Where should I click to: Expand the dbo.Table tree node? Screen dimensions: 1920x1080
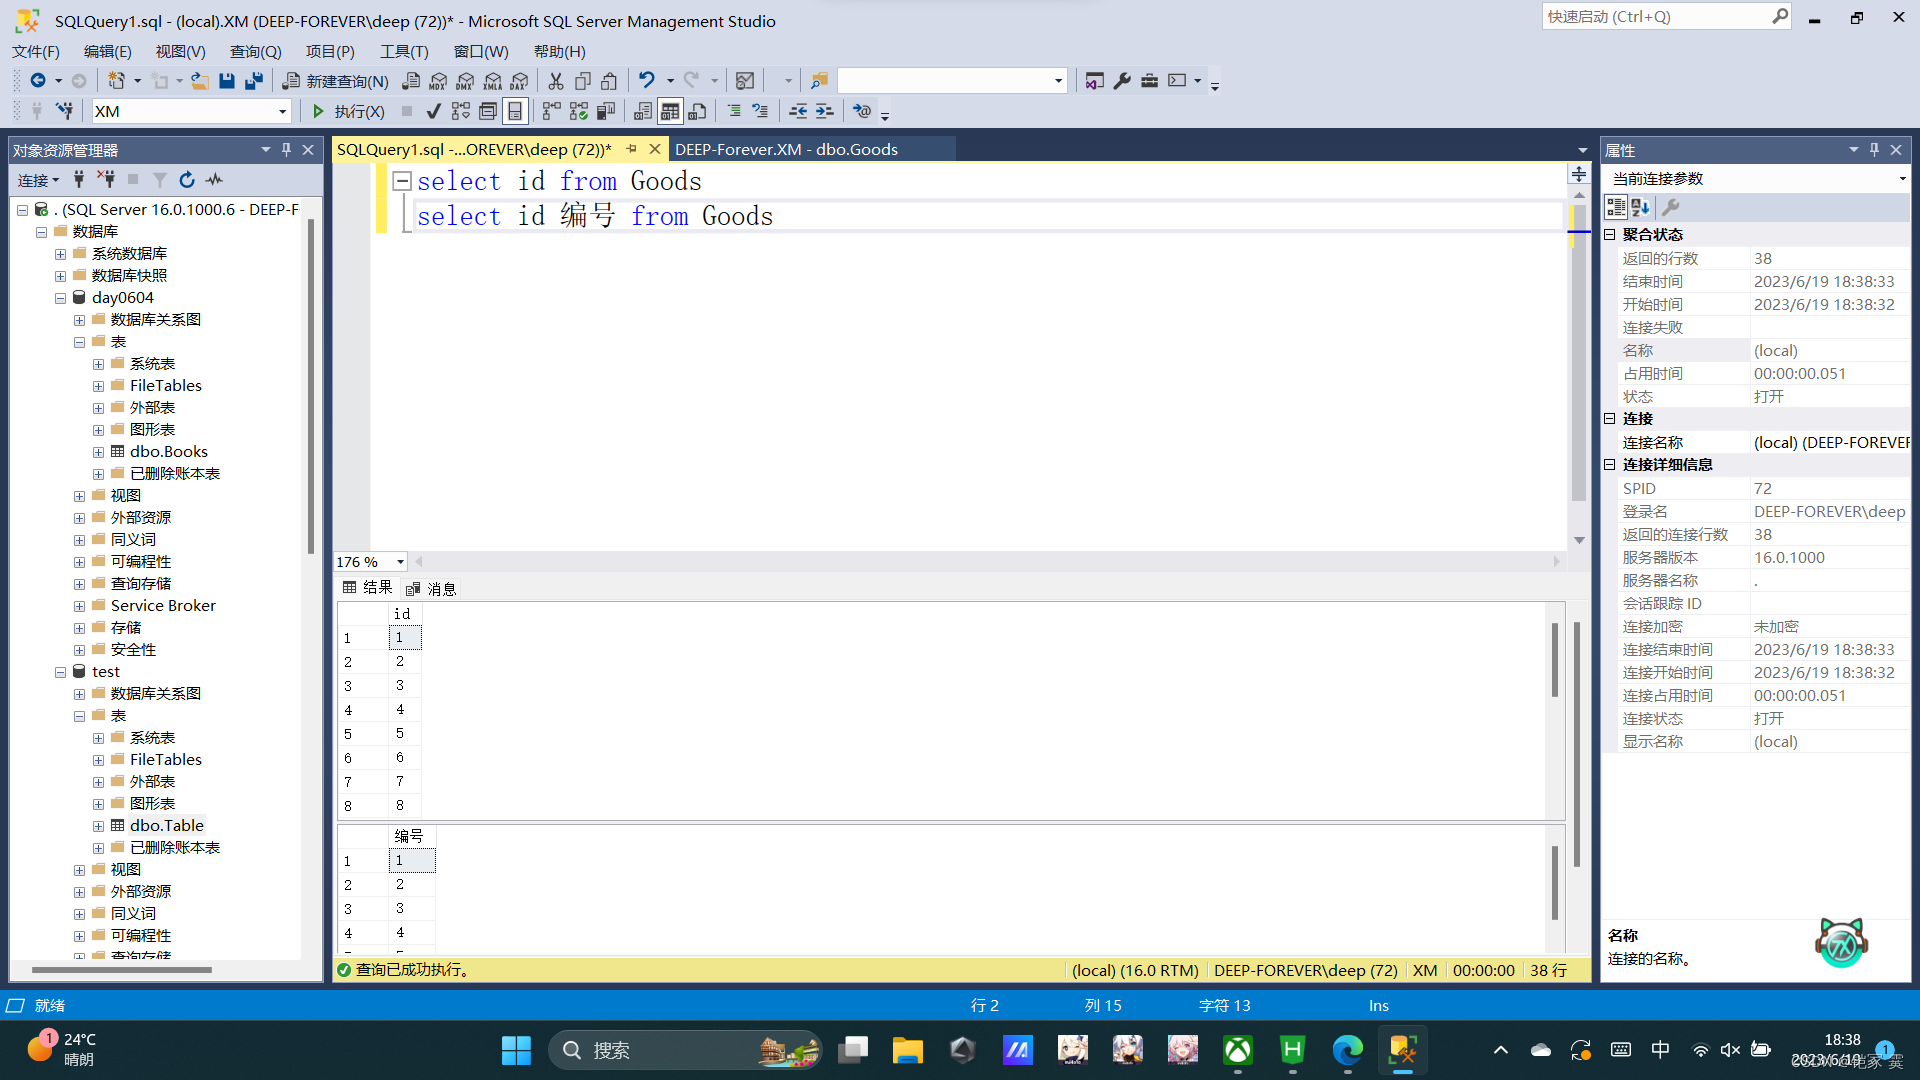pyautogui.click(x=98, y=826)
